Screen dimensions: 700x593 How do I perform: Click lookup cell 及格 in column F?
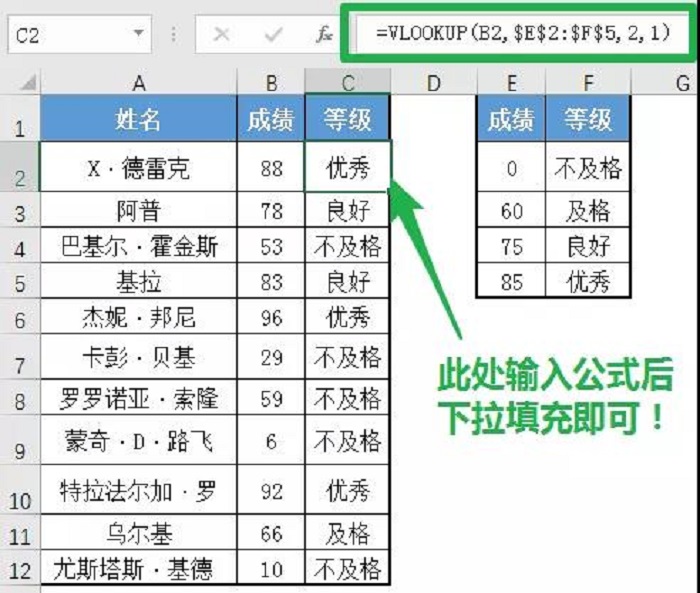(588, 209)
